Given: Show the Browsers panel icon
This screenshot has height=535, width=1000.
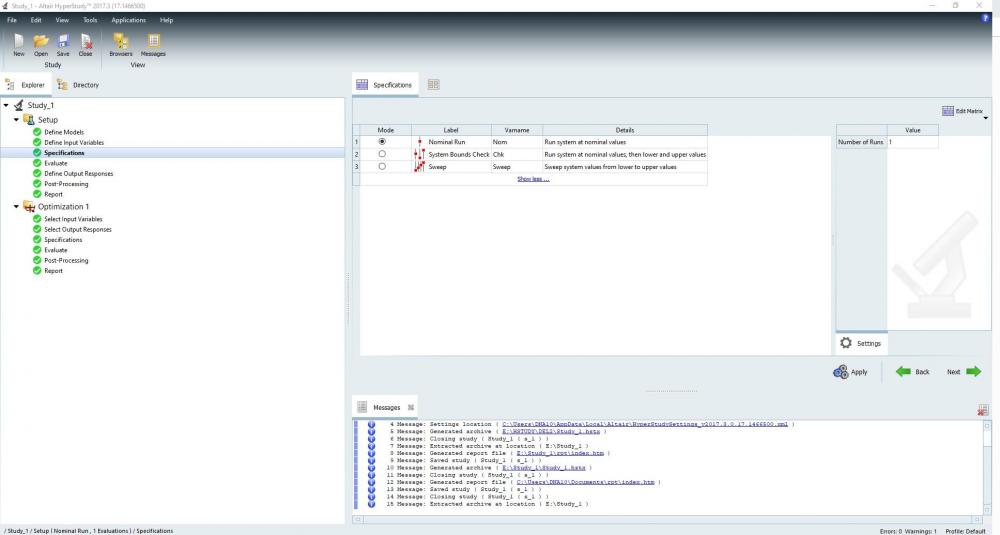Looking at the screenshot, I should pos(121,41).
